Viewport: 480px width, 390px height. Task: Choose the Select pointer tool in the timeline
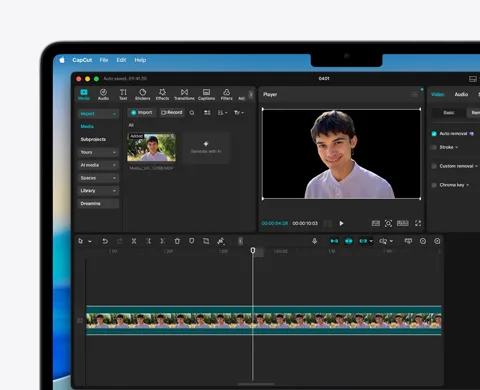81,241
